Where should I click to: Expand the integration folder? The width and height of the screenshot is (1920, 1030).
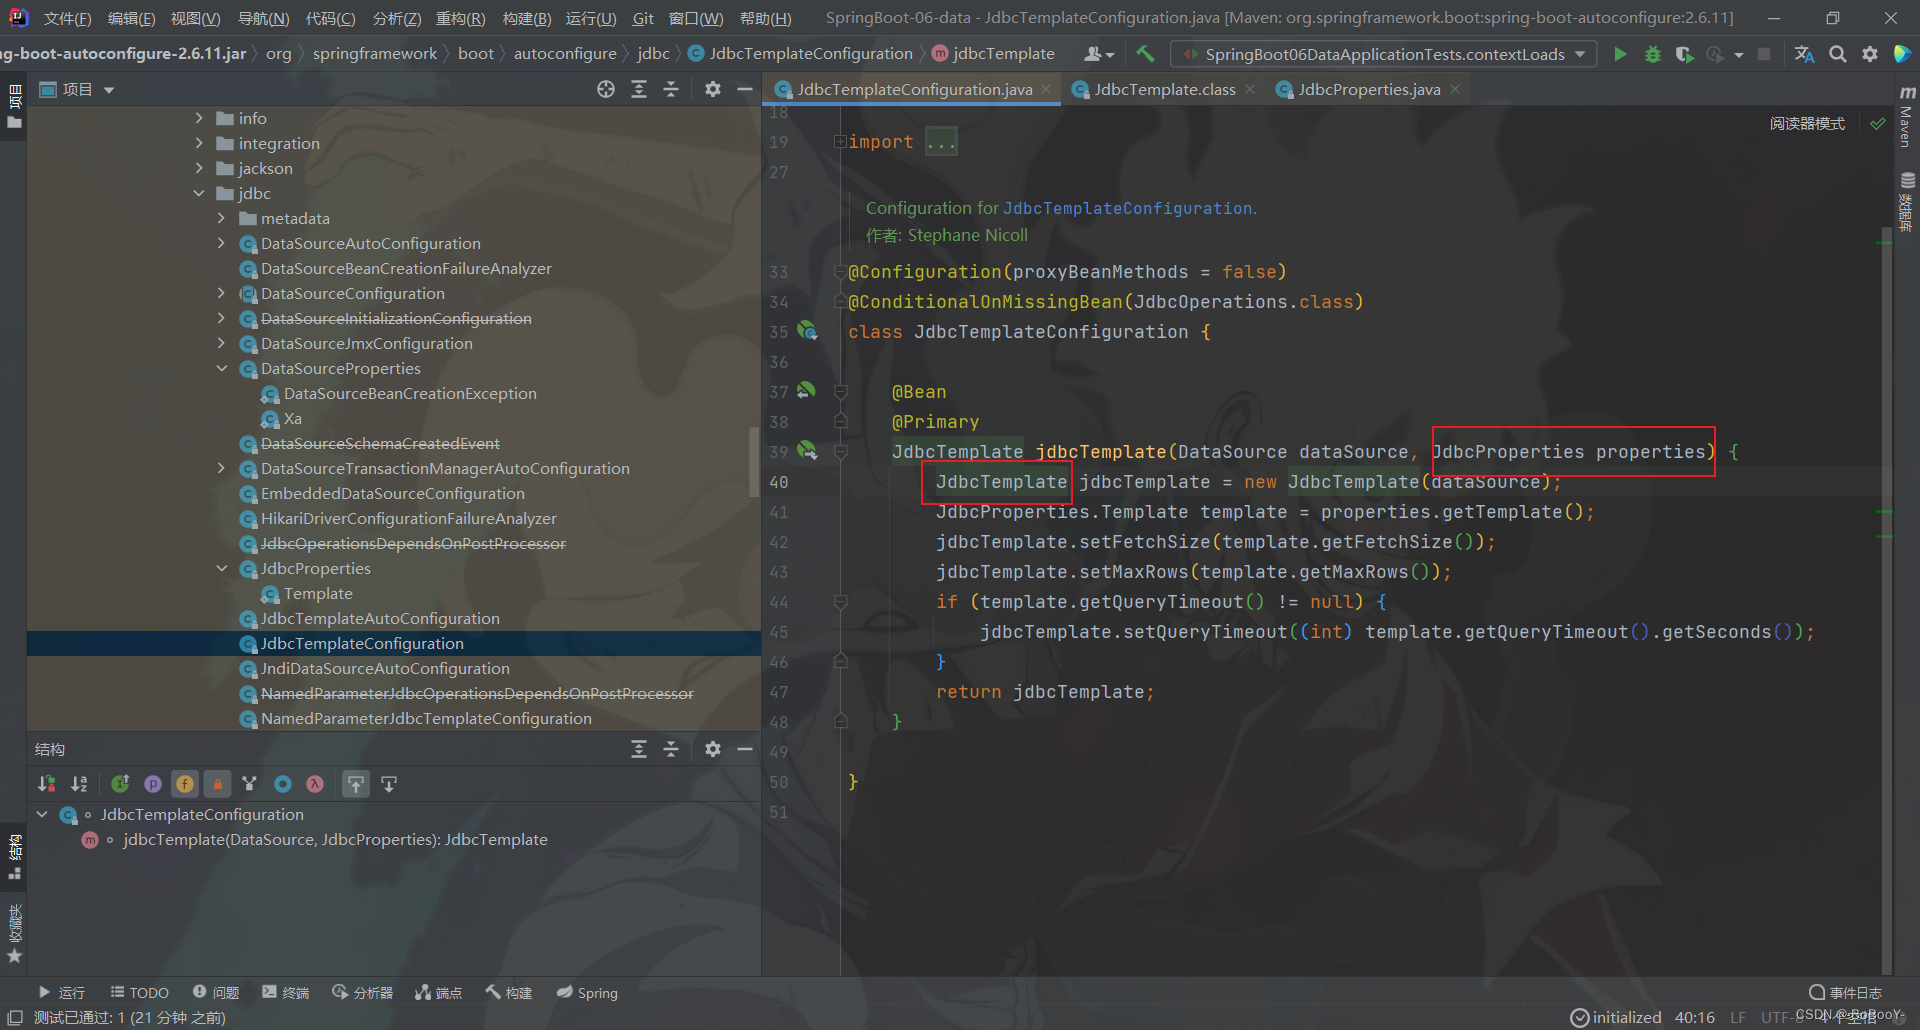tap(199, 143)
